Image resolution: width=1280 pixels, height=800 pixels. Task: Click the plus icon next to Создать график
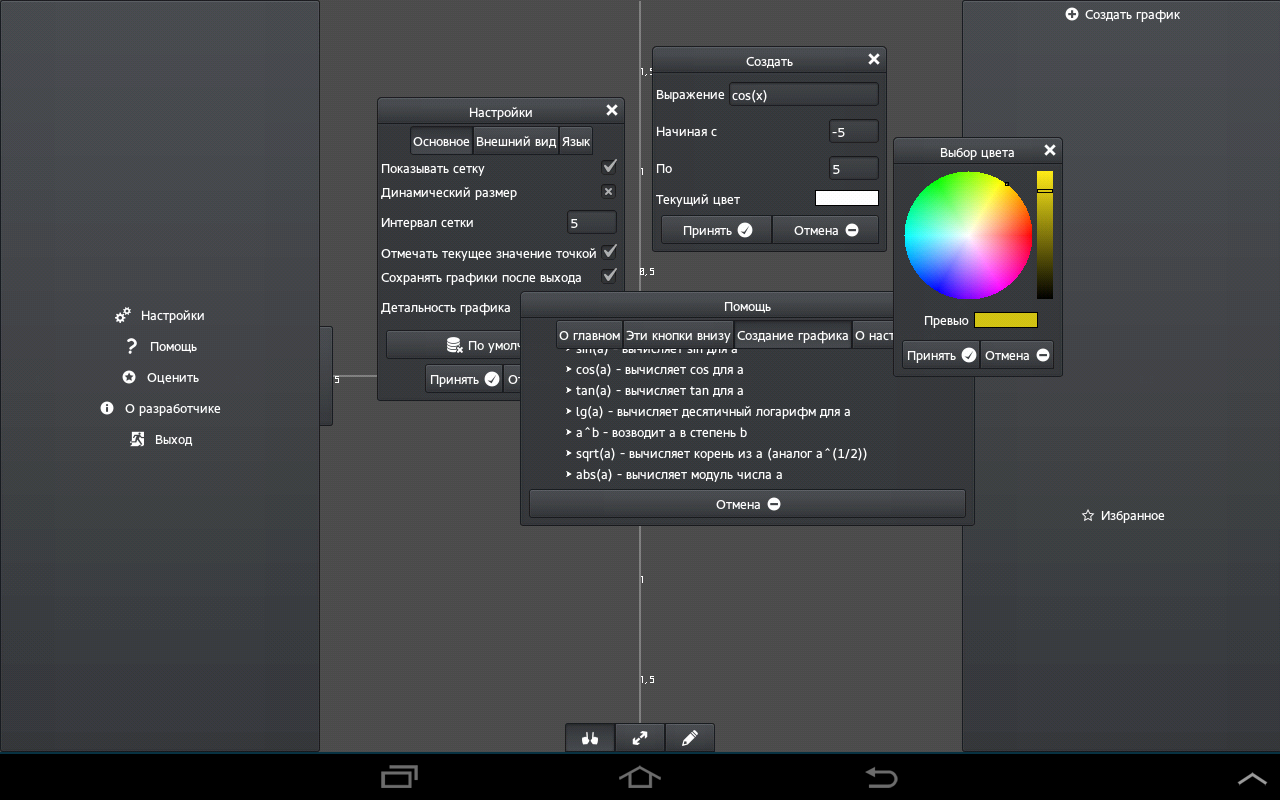click(1072, 15)
